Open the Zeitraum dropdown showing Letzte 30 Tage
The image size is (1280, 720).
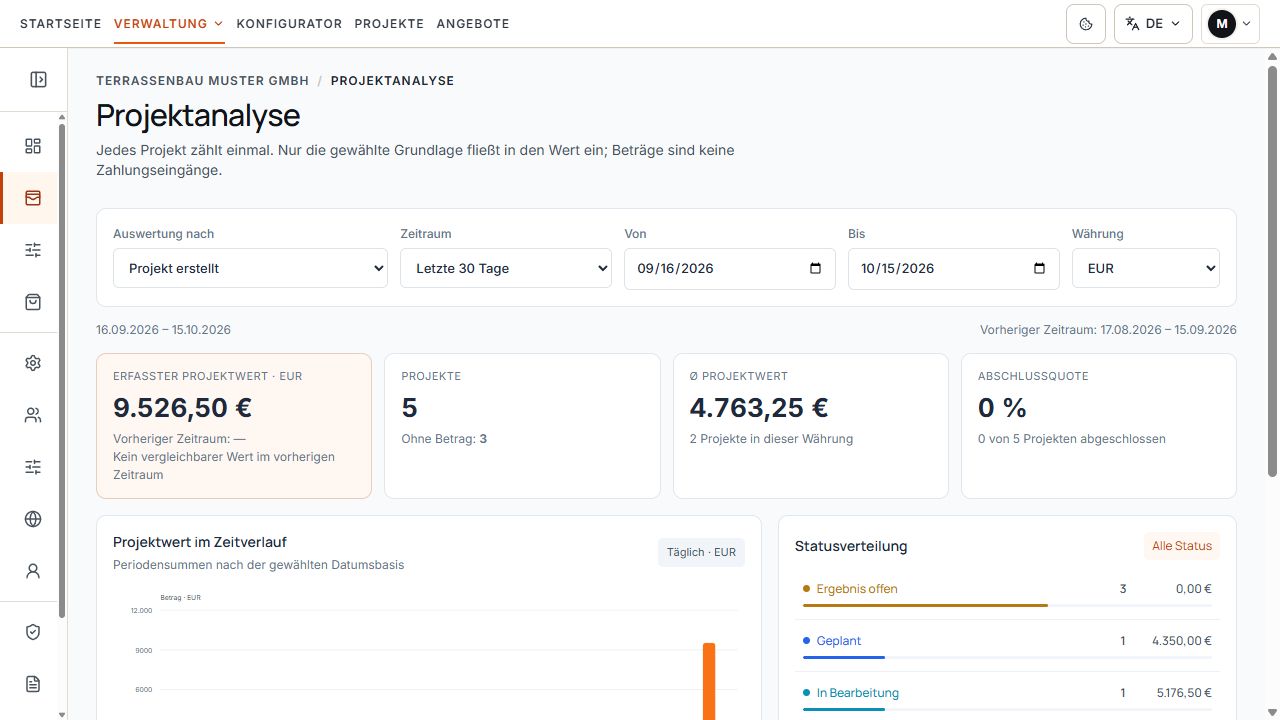click(506, 268)
